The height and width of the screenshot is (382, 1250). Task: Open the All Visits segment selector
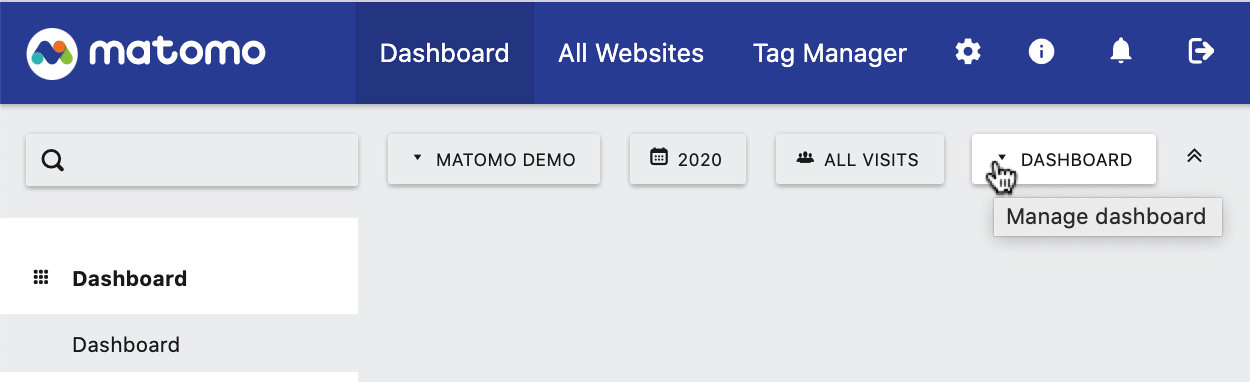pyautogui.click(x=860, y=159)
